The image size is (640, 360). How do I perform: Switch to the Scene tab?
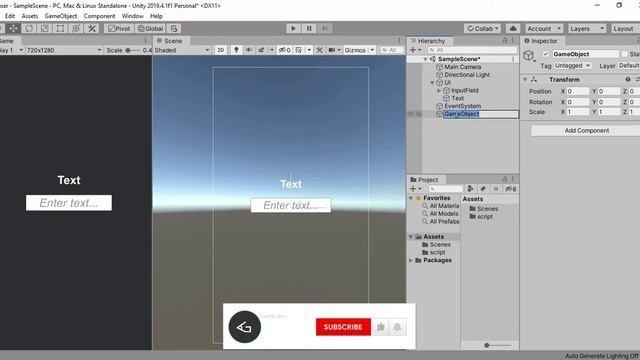click(x=170, y=41)
